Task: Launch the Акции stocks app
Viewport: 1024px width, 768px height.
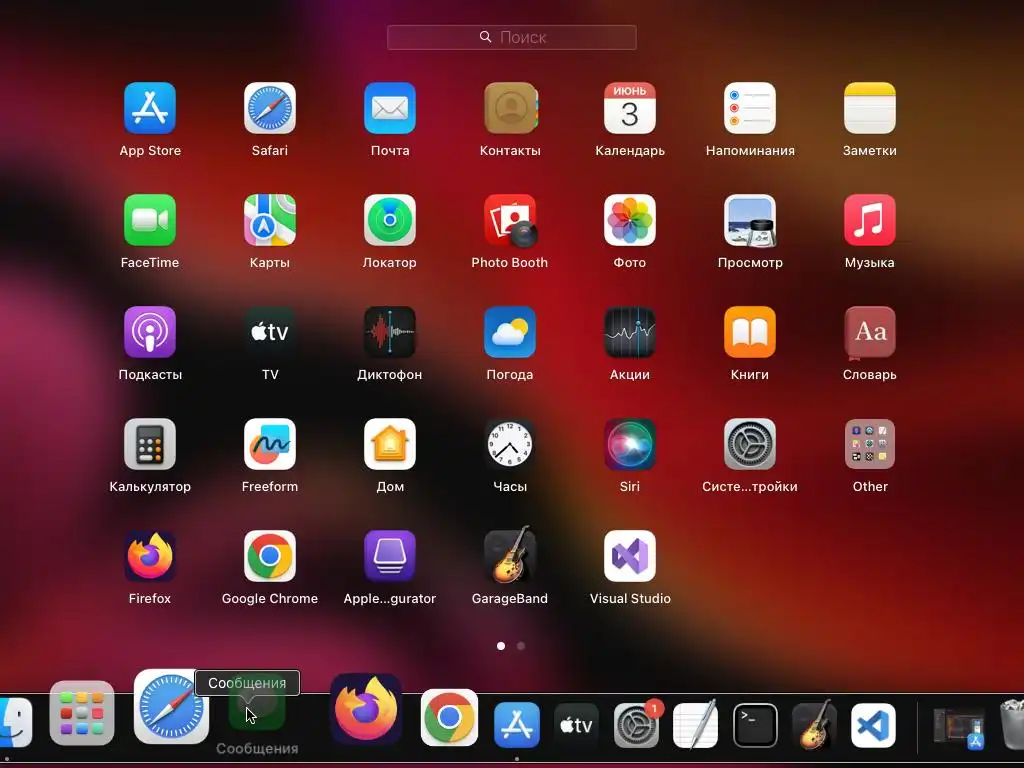Action: click(630, 332)
